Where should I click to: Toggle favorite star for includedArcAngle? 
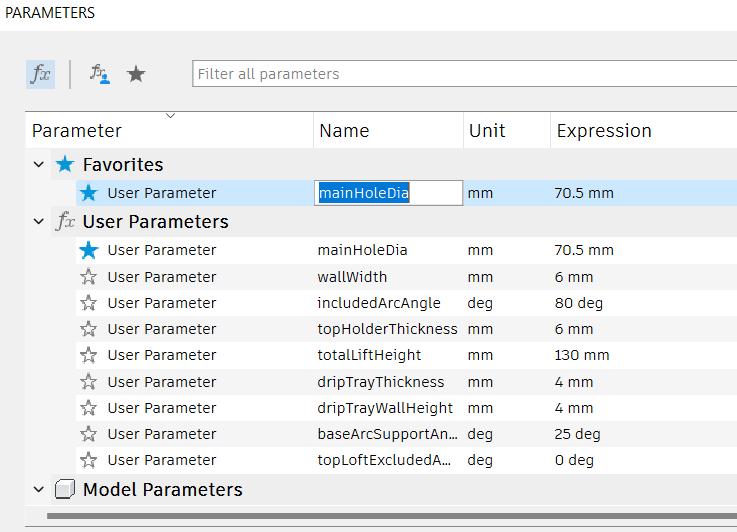click(x=89, y=303)
